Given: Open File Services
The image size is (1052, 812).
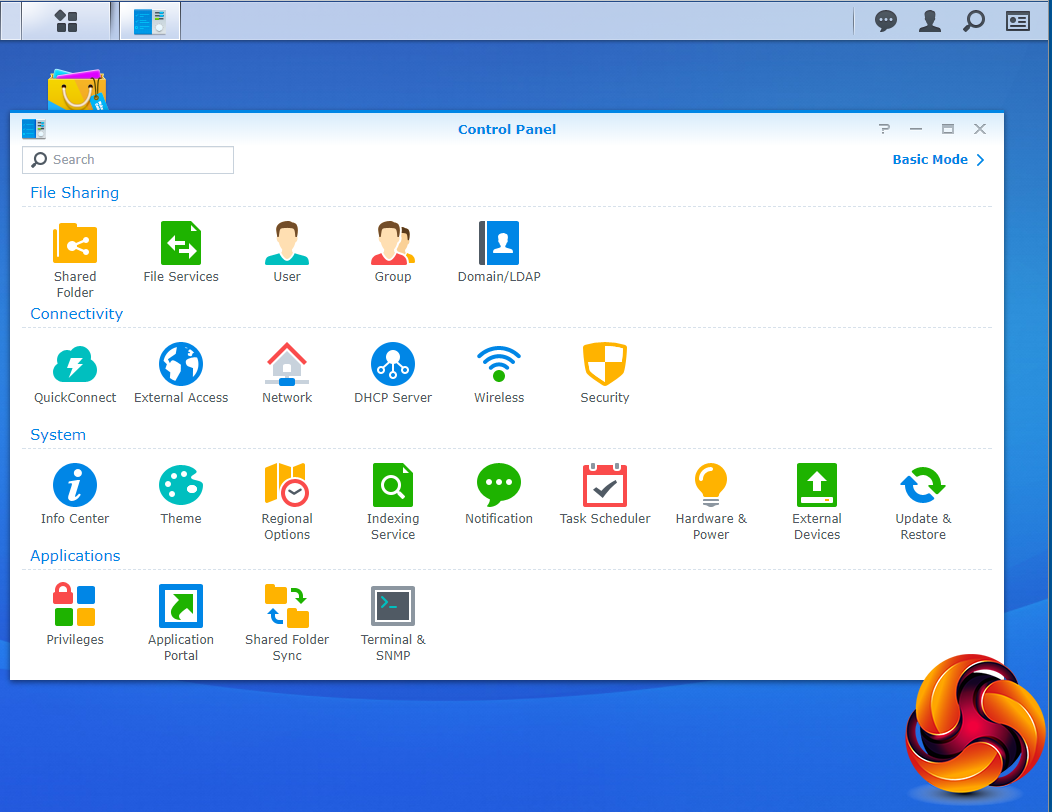Looking at the screenshot, I should [x=180, y=243].
